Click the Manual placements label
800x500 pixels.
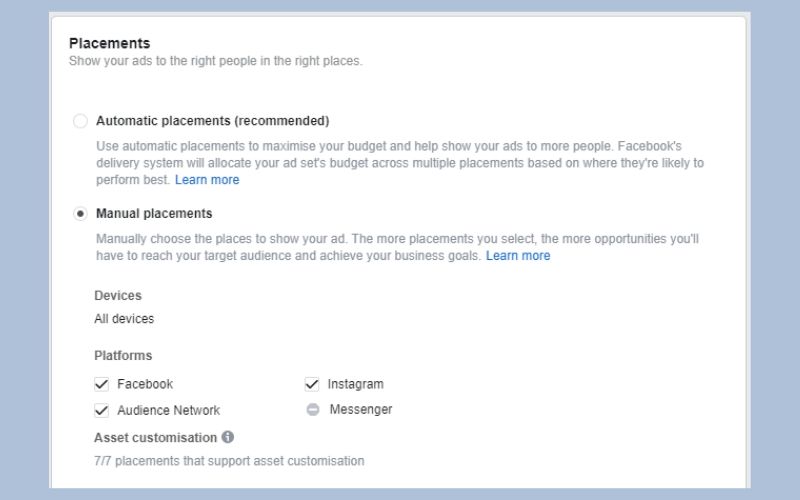154,213
